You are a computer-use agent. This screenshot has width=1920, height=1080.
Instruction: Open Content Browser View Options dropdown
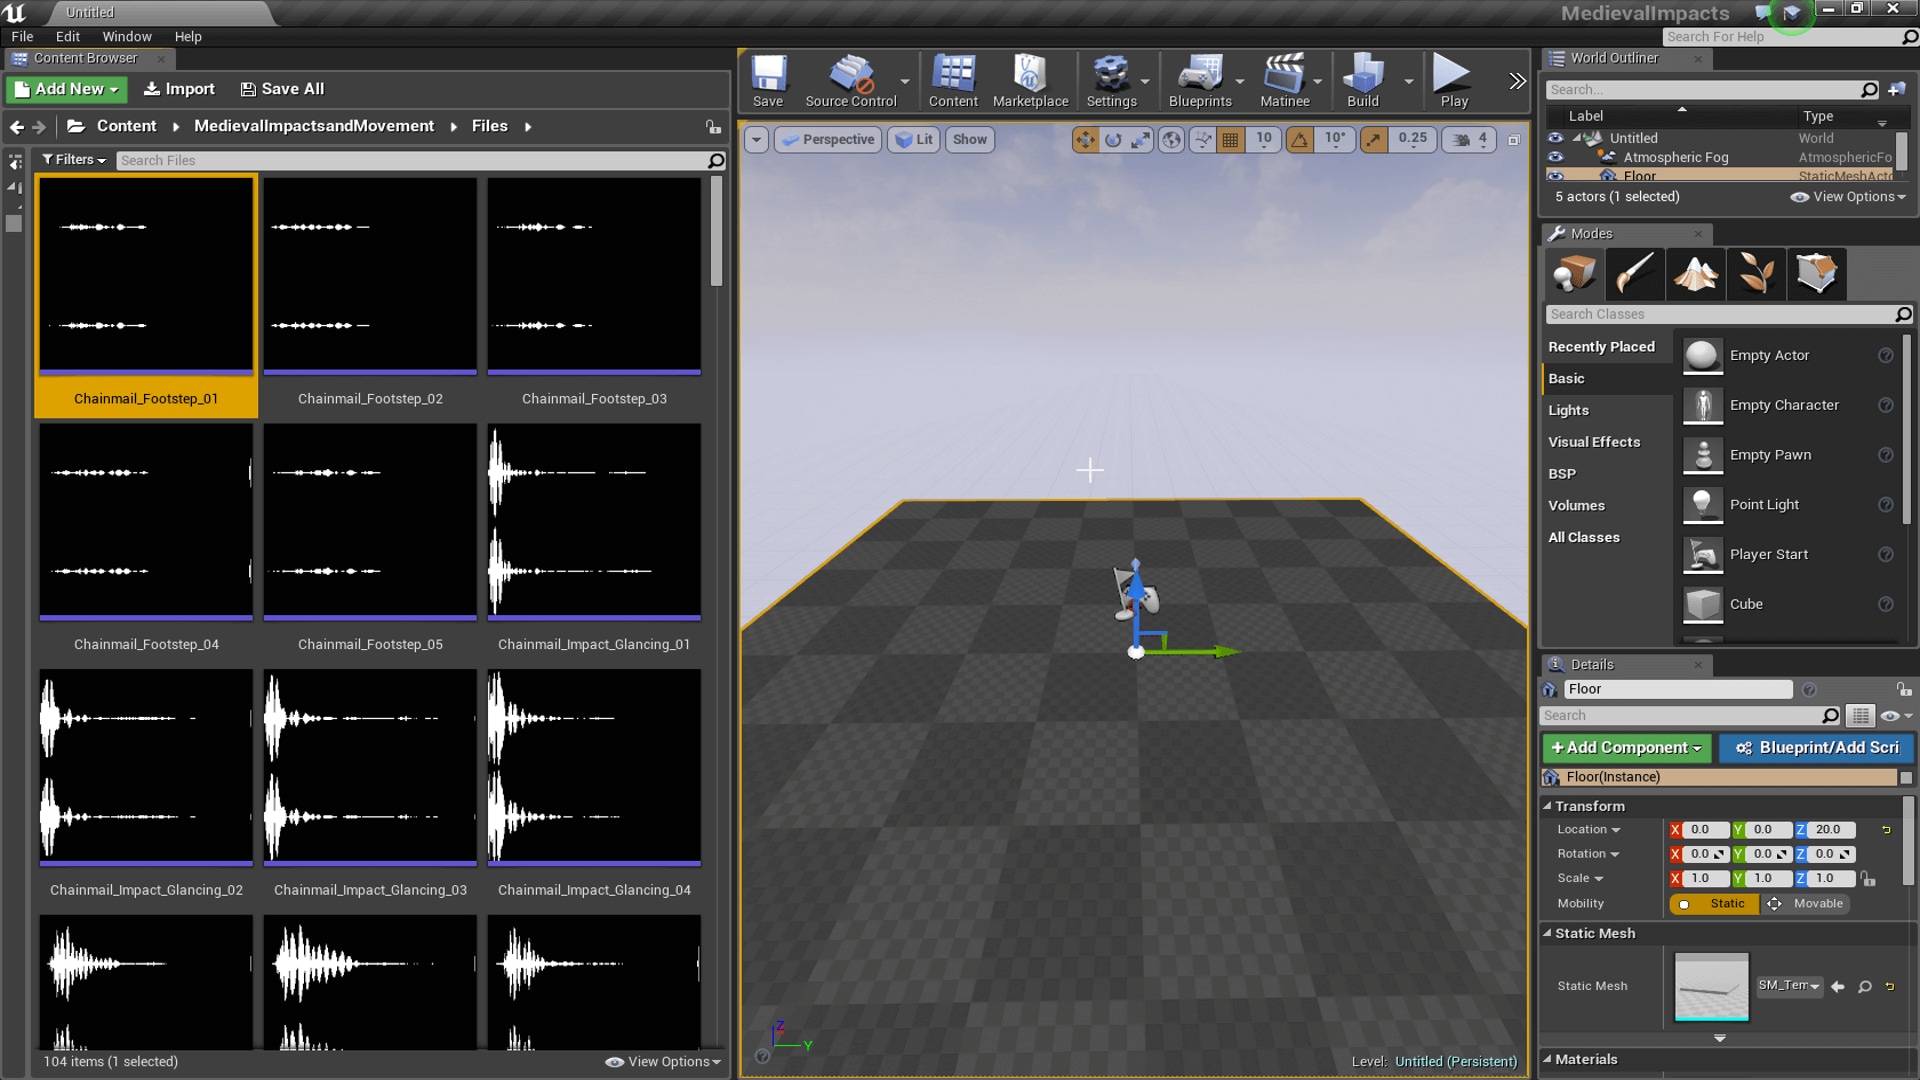point(663,1062)
